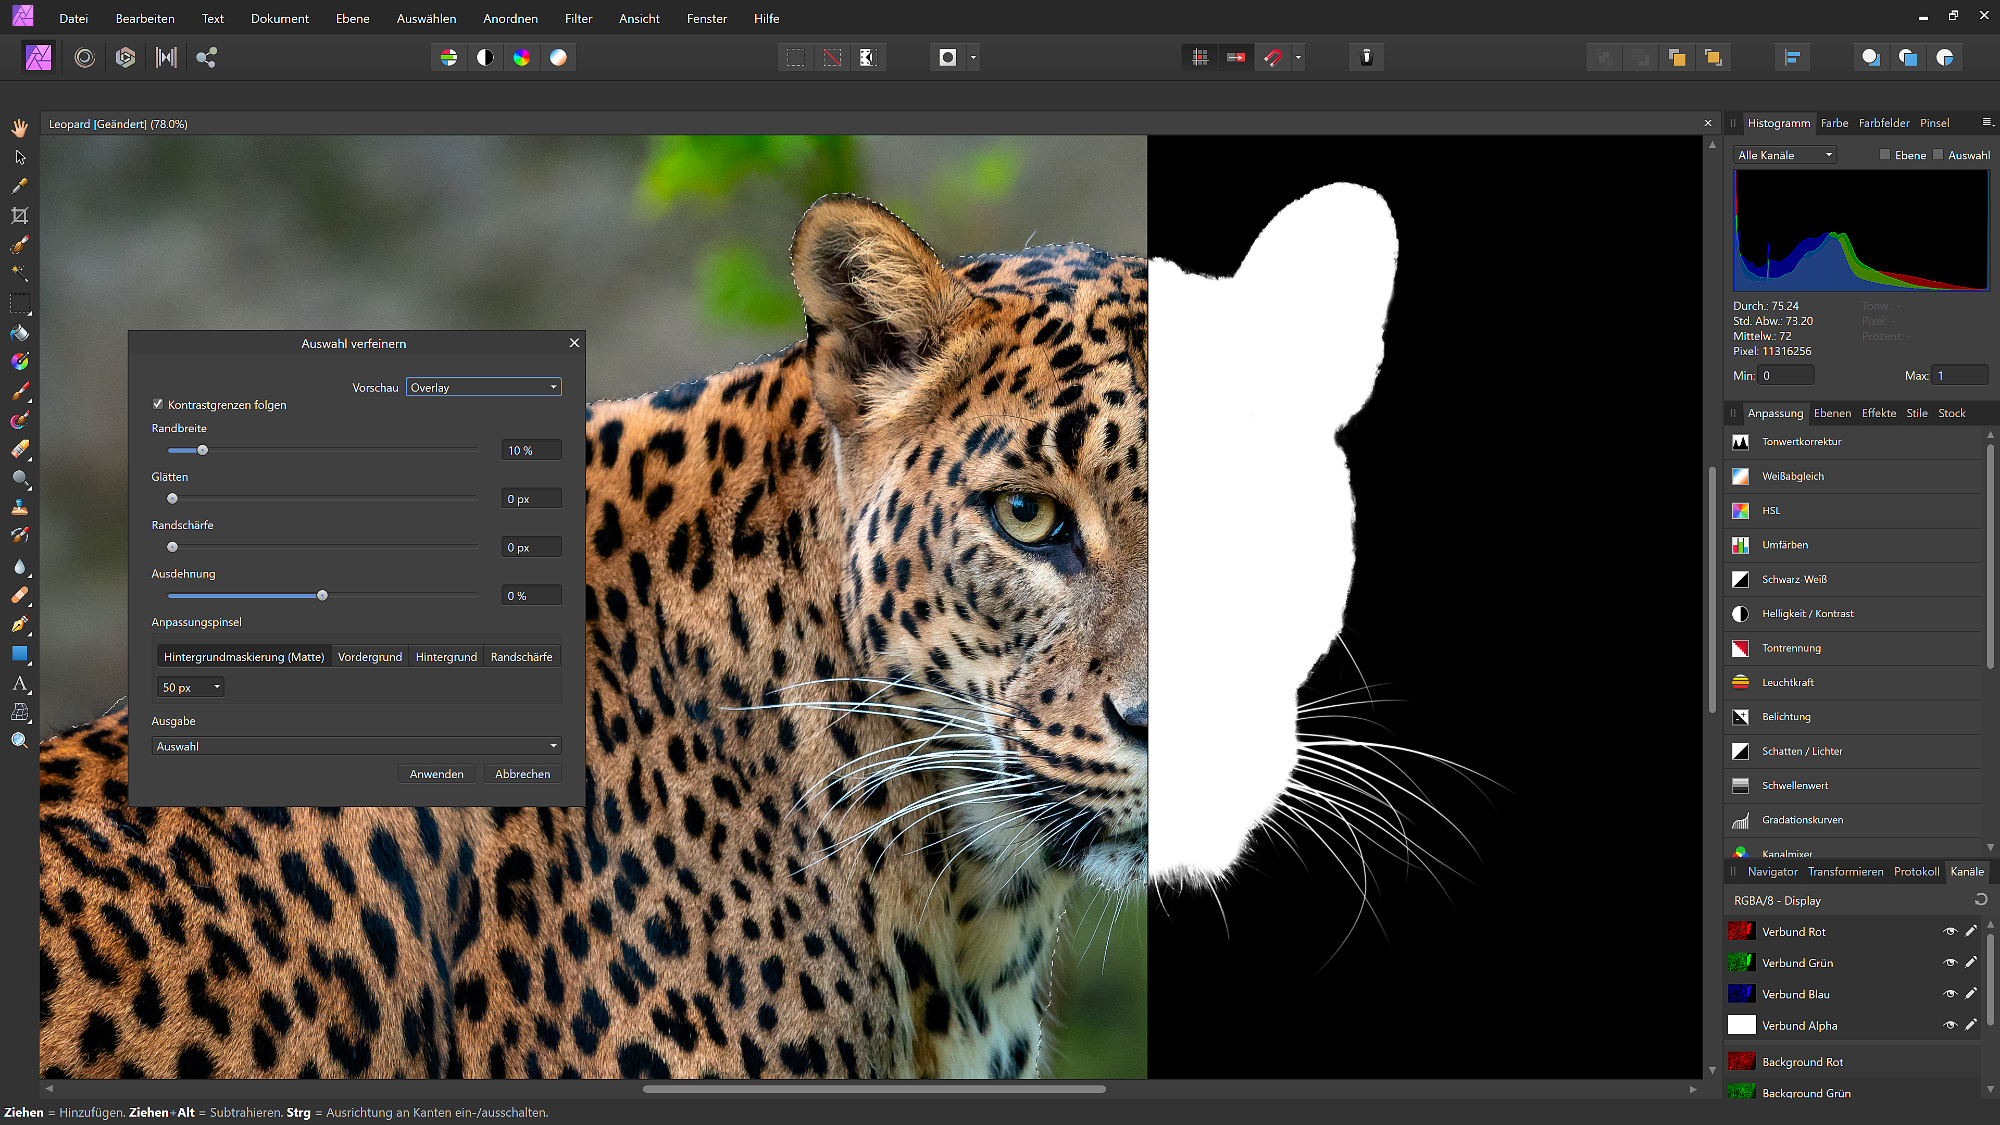Select the Hand (view) tool
Screen dimensions: 2000x1125
tap(19, 128)
